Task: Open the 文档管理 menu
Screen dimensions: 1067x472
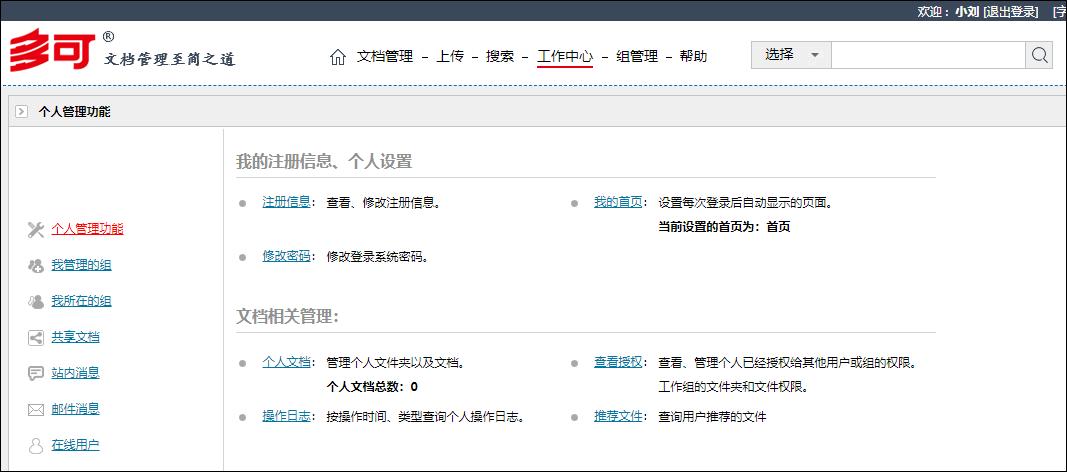Action: click(385, 56)
